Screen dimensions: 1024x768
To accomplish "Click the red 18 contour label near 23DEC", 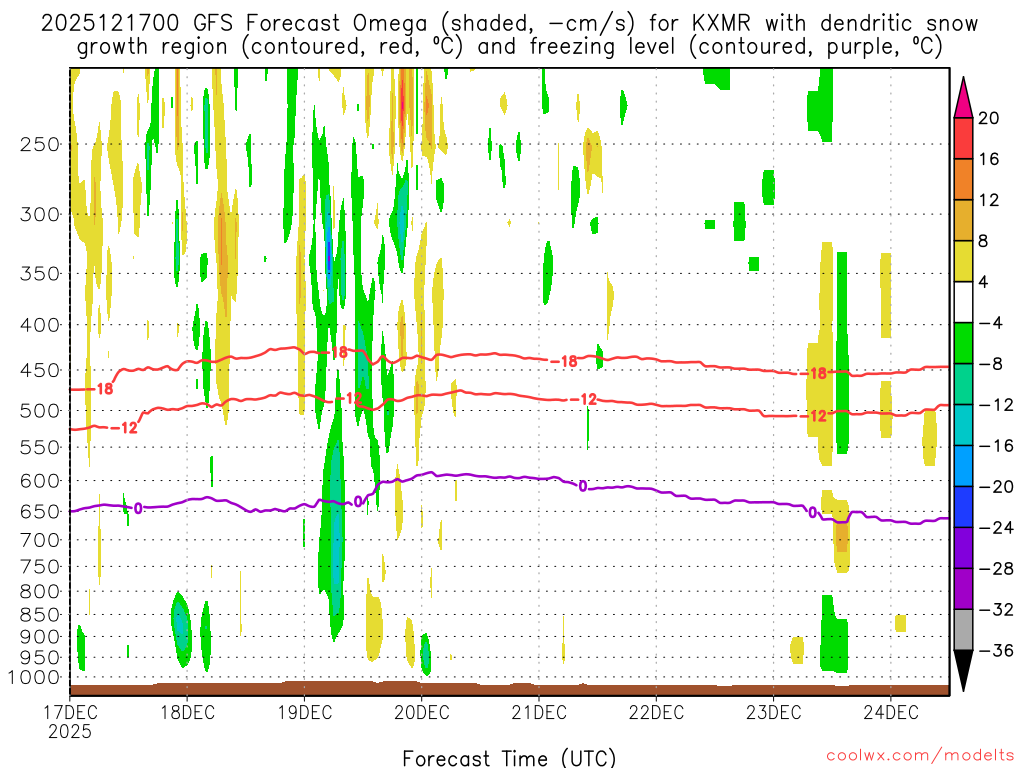I will point(818,374).
